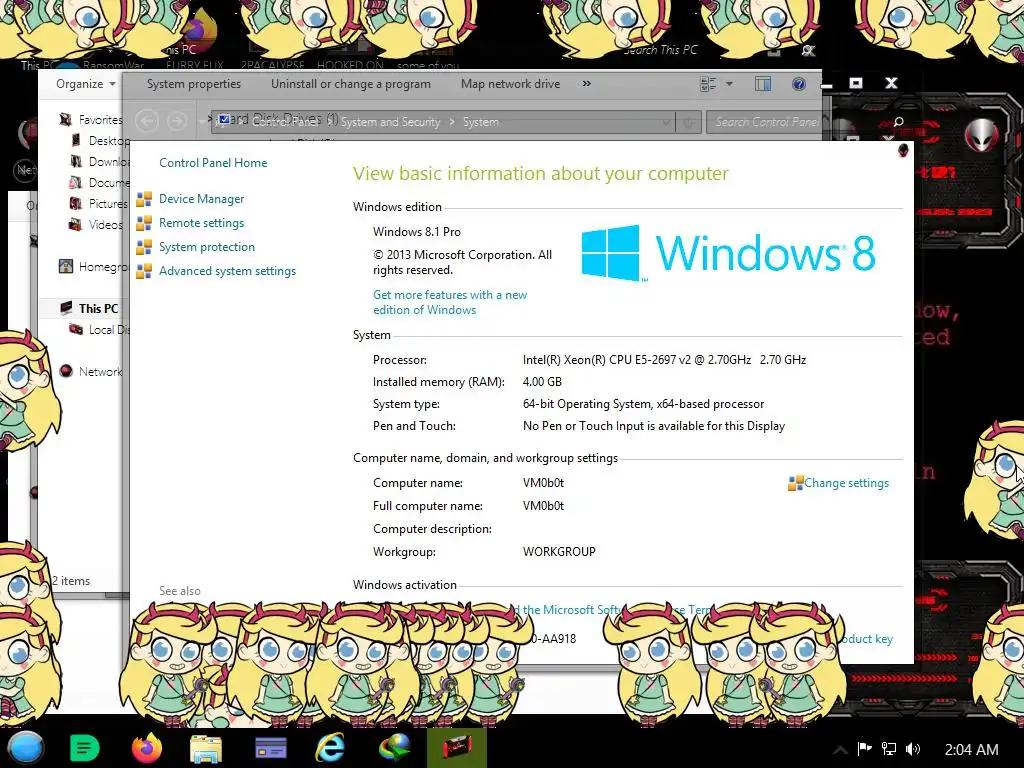Click the WORKGROUP value text
1024x768 pixels.
pyautogui.click(x=559, y=552)
